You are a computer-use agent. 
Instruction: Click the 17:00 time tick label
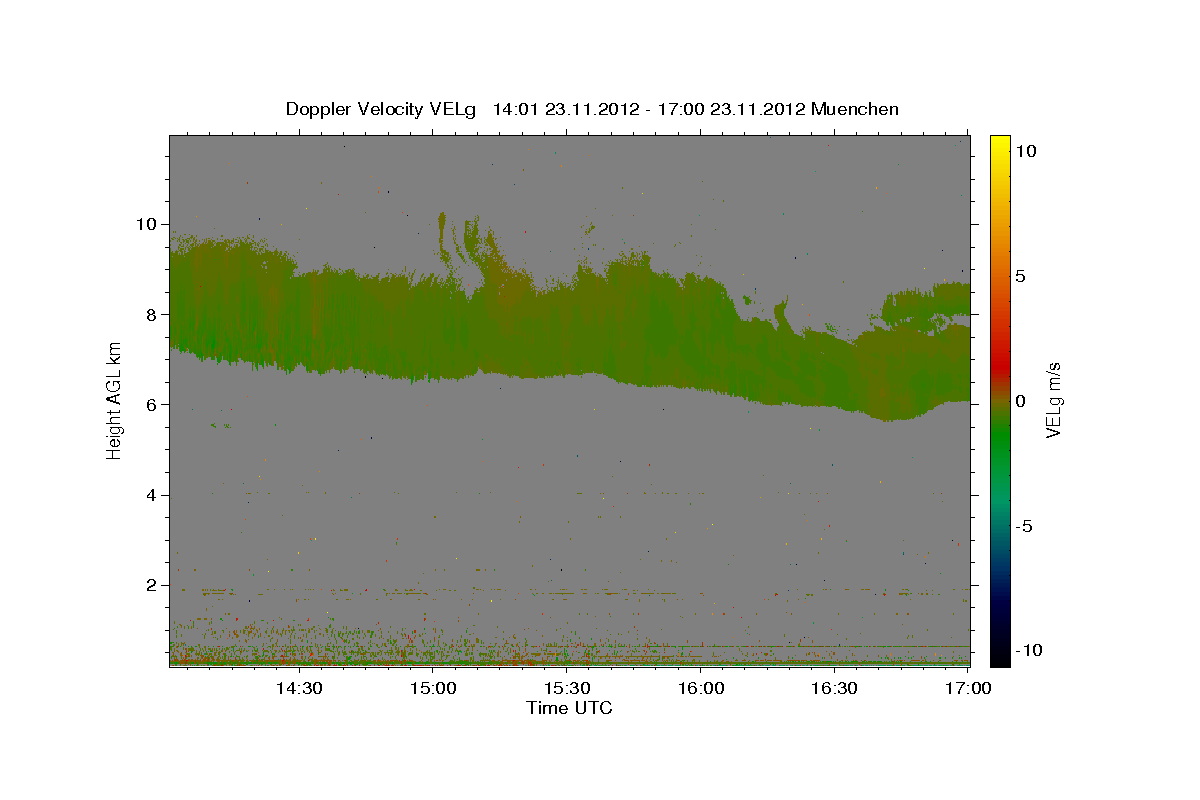[x=968, y=688]
